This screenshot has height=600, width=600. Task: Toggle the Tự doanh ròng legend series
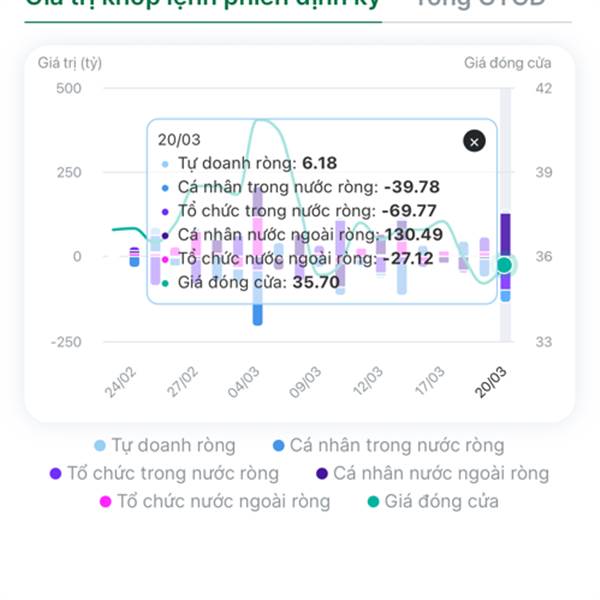pos(165,446)
